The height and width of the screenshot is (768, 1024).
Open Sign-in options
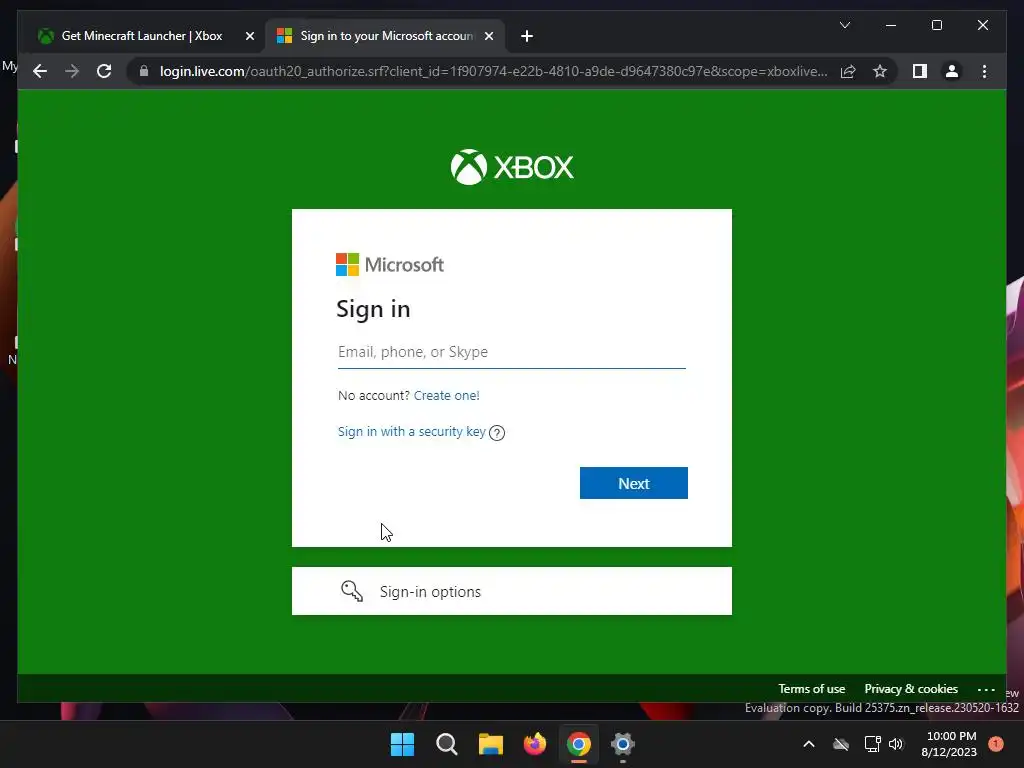pyautogui.click(x=512, y=591)
